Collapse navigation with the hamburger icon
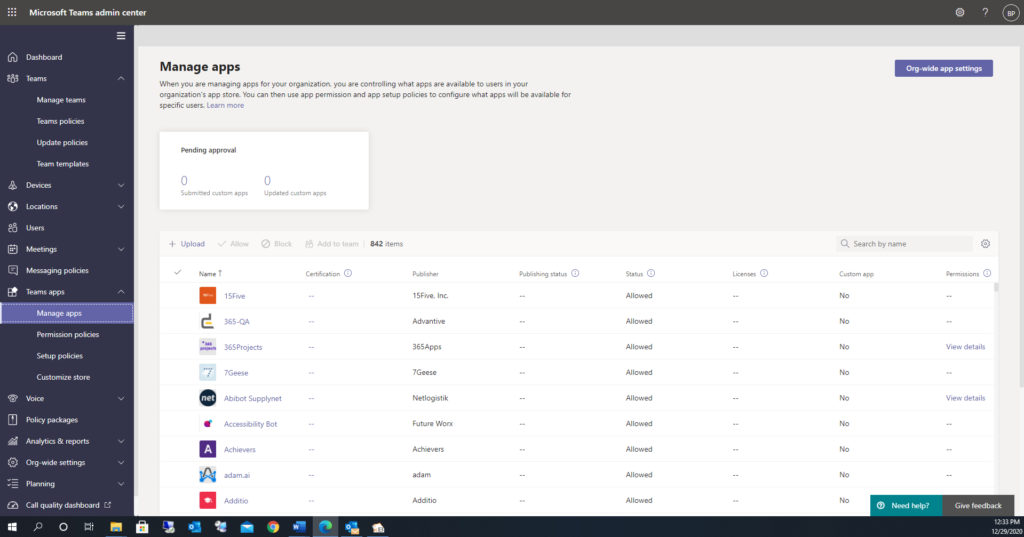Screen dimensions: 1024x537 (x=121, y=36)
